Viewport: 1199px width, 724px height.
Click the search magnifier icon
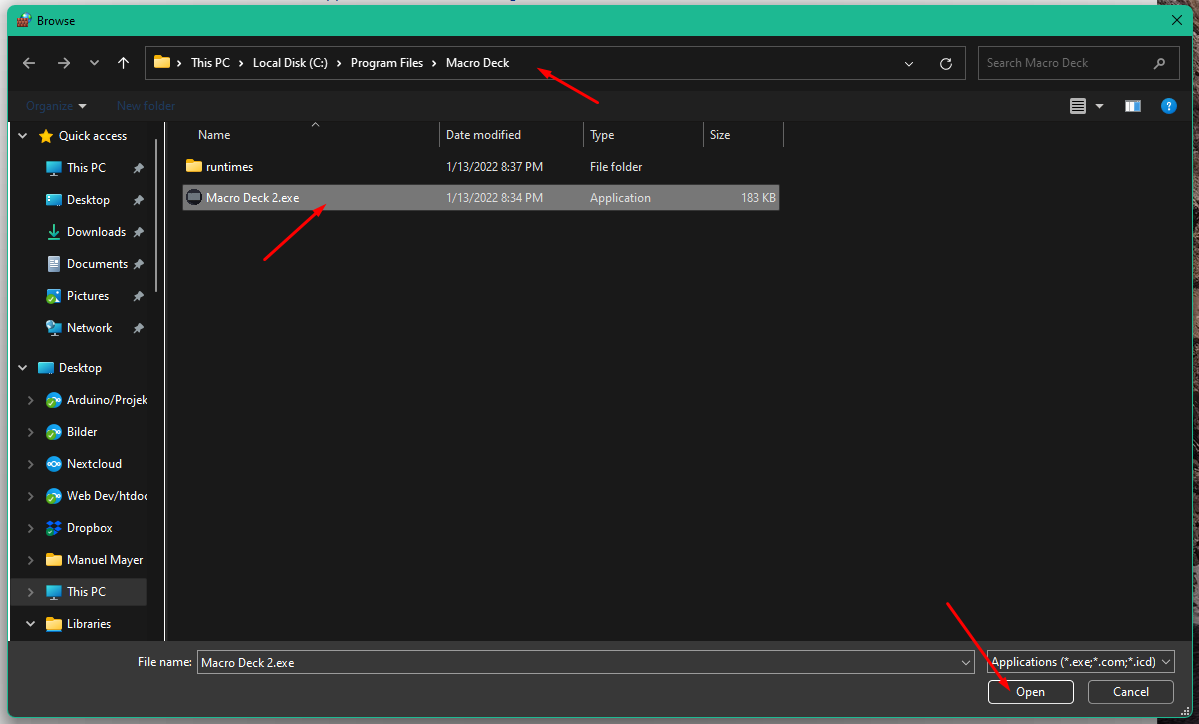1159,63
